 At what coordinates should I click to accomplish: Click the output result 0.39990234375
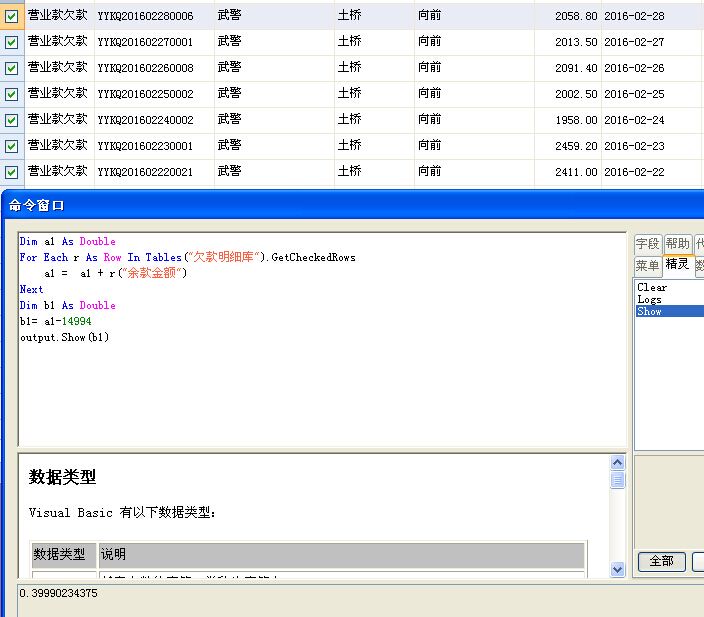58,593
